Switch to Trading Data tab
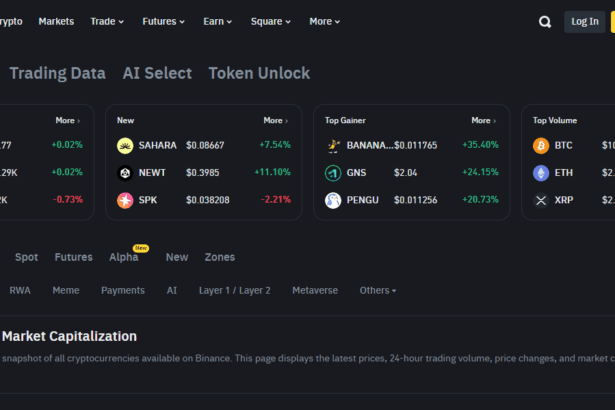 click(58, 73)
